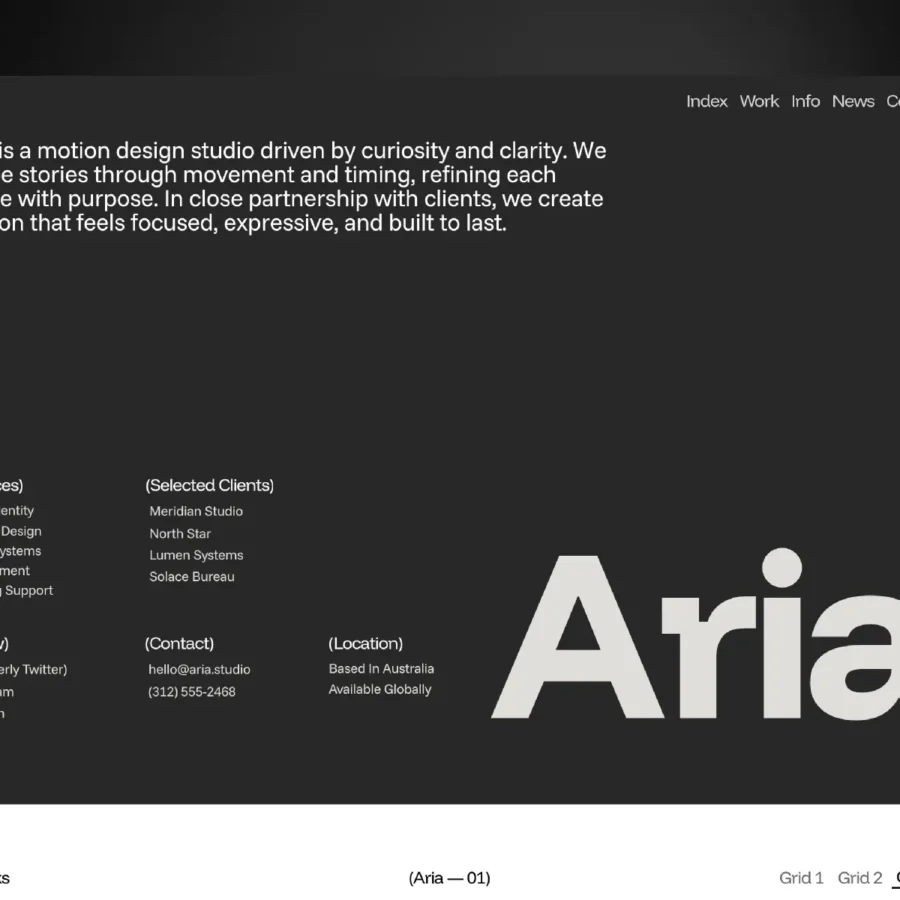Click the studio description paragraph
This screenshot has height=900, width=900.
click(303, 187)
